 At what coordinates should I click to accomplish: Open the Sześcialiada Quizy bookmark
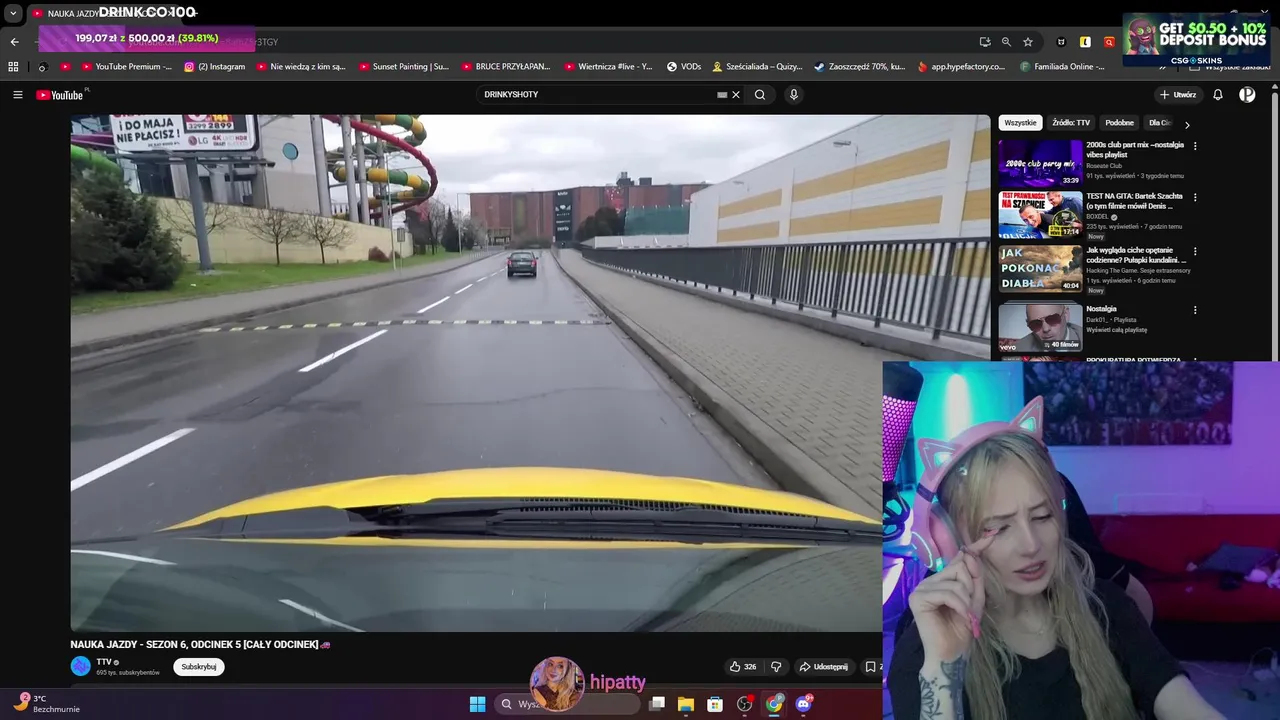757,67
